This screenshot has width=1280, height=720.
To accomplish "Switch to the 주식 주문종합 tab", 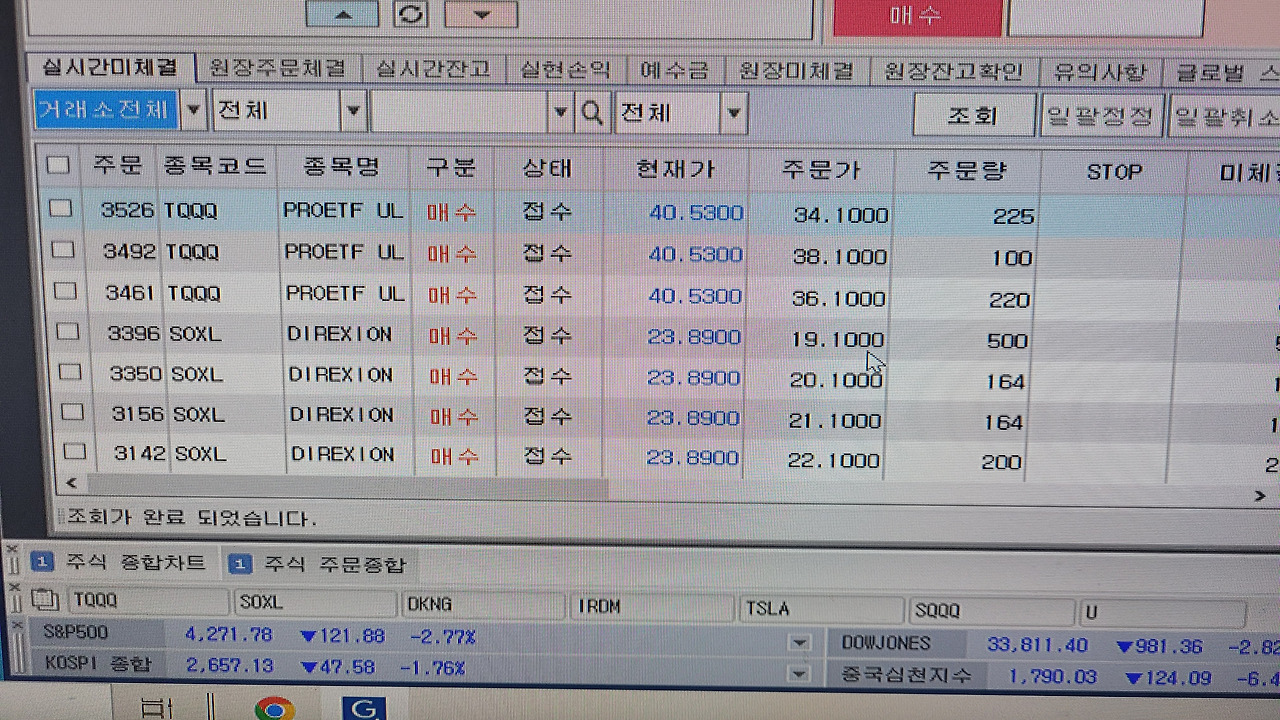I will pos(319,565).
